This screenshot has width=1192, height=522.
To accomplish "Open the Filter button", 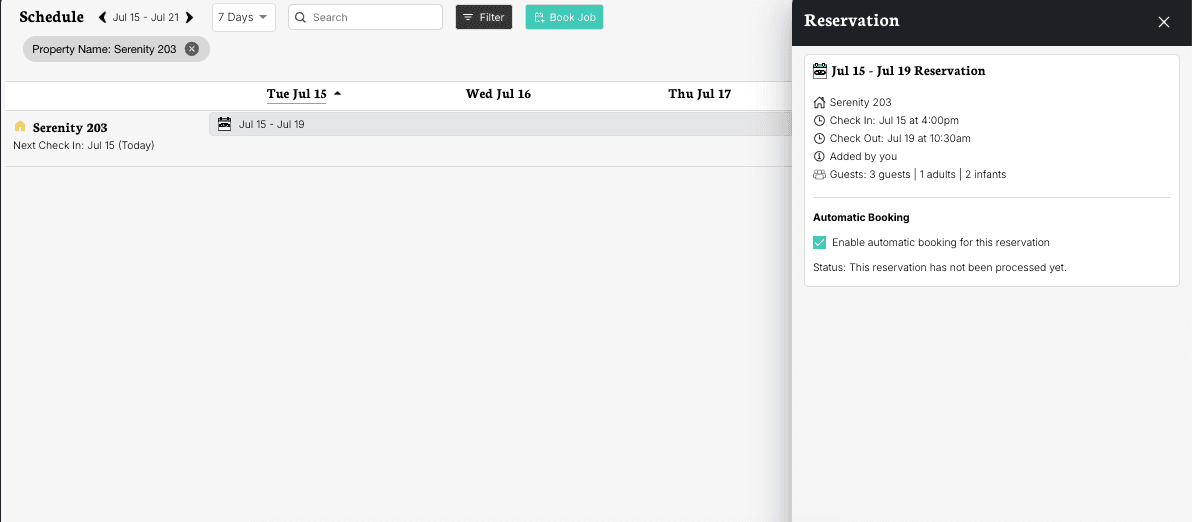I will [484, 18].
